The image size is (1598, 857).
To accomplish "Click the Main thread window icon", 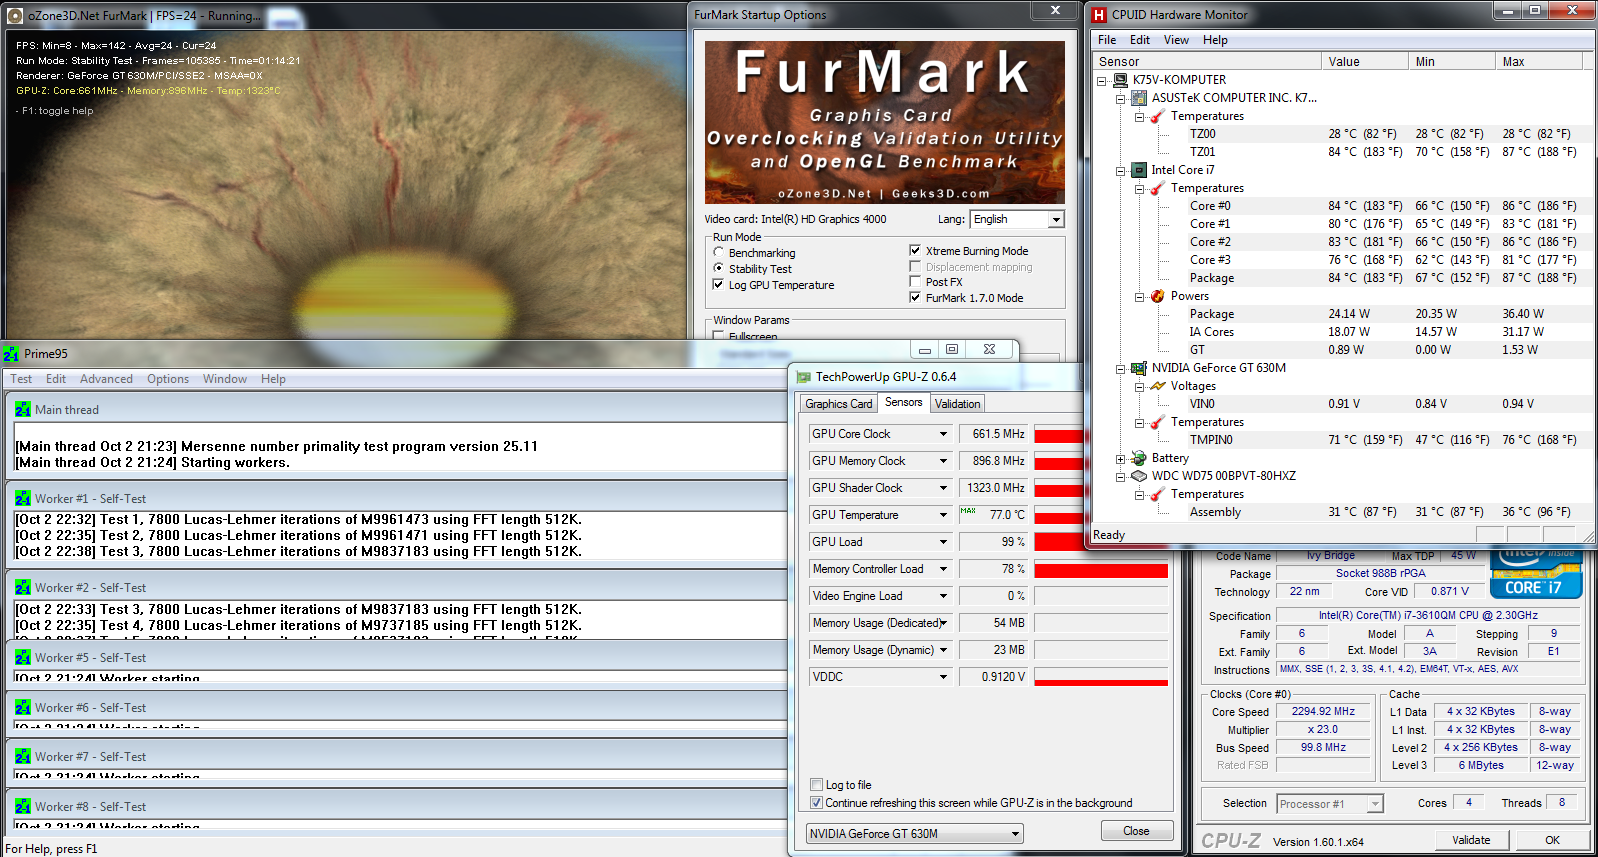I will pyautogui.click(x=23, y=409).
